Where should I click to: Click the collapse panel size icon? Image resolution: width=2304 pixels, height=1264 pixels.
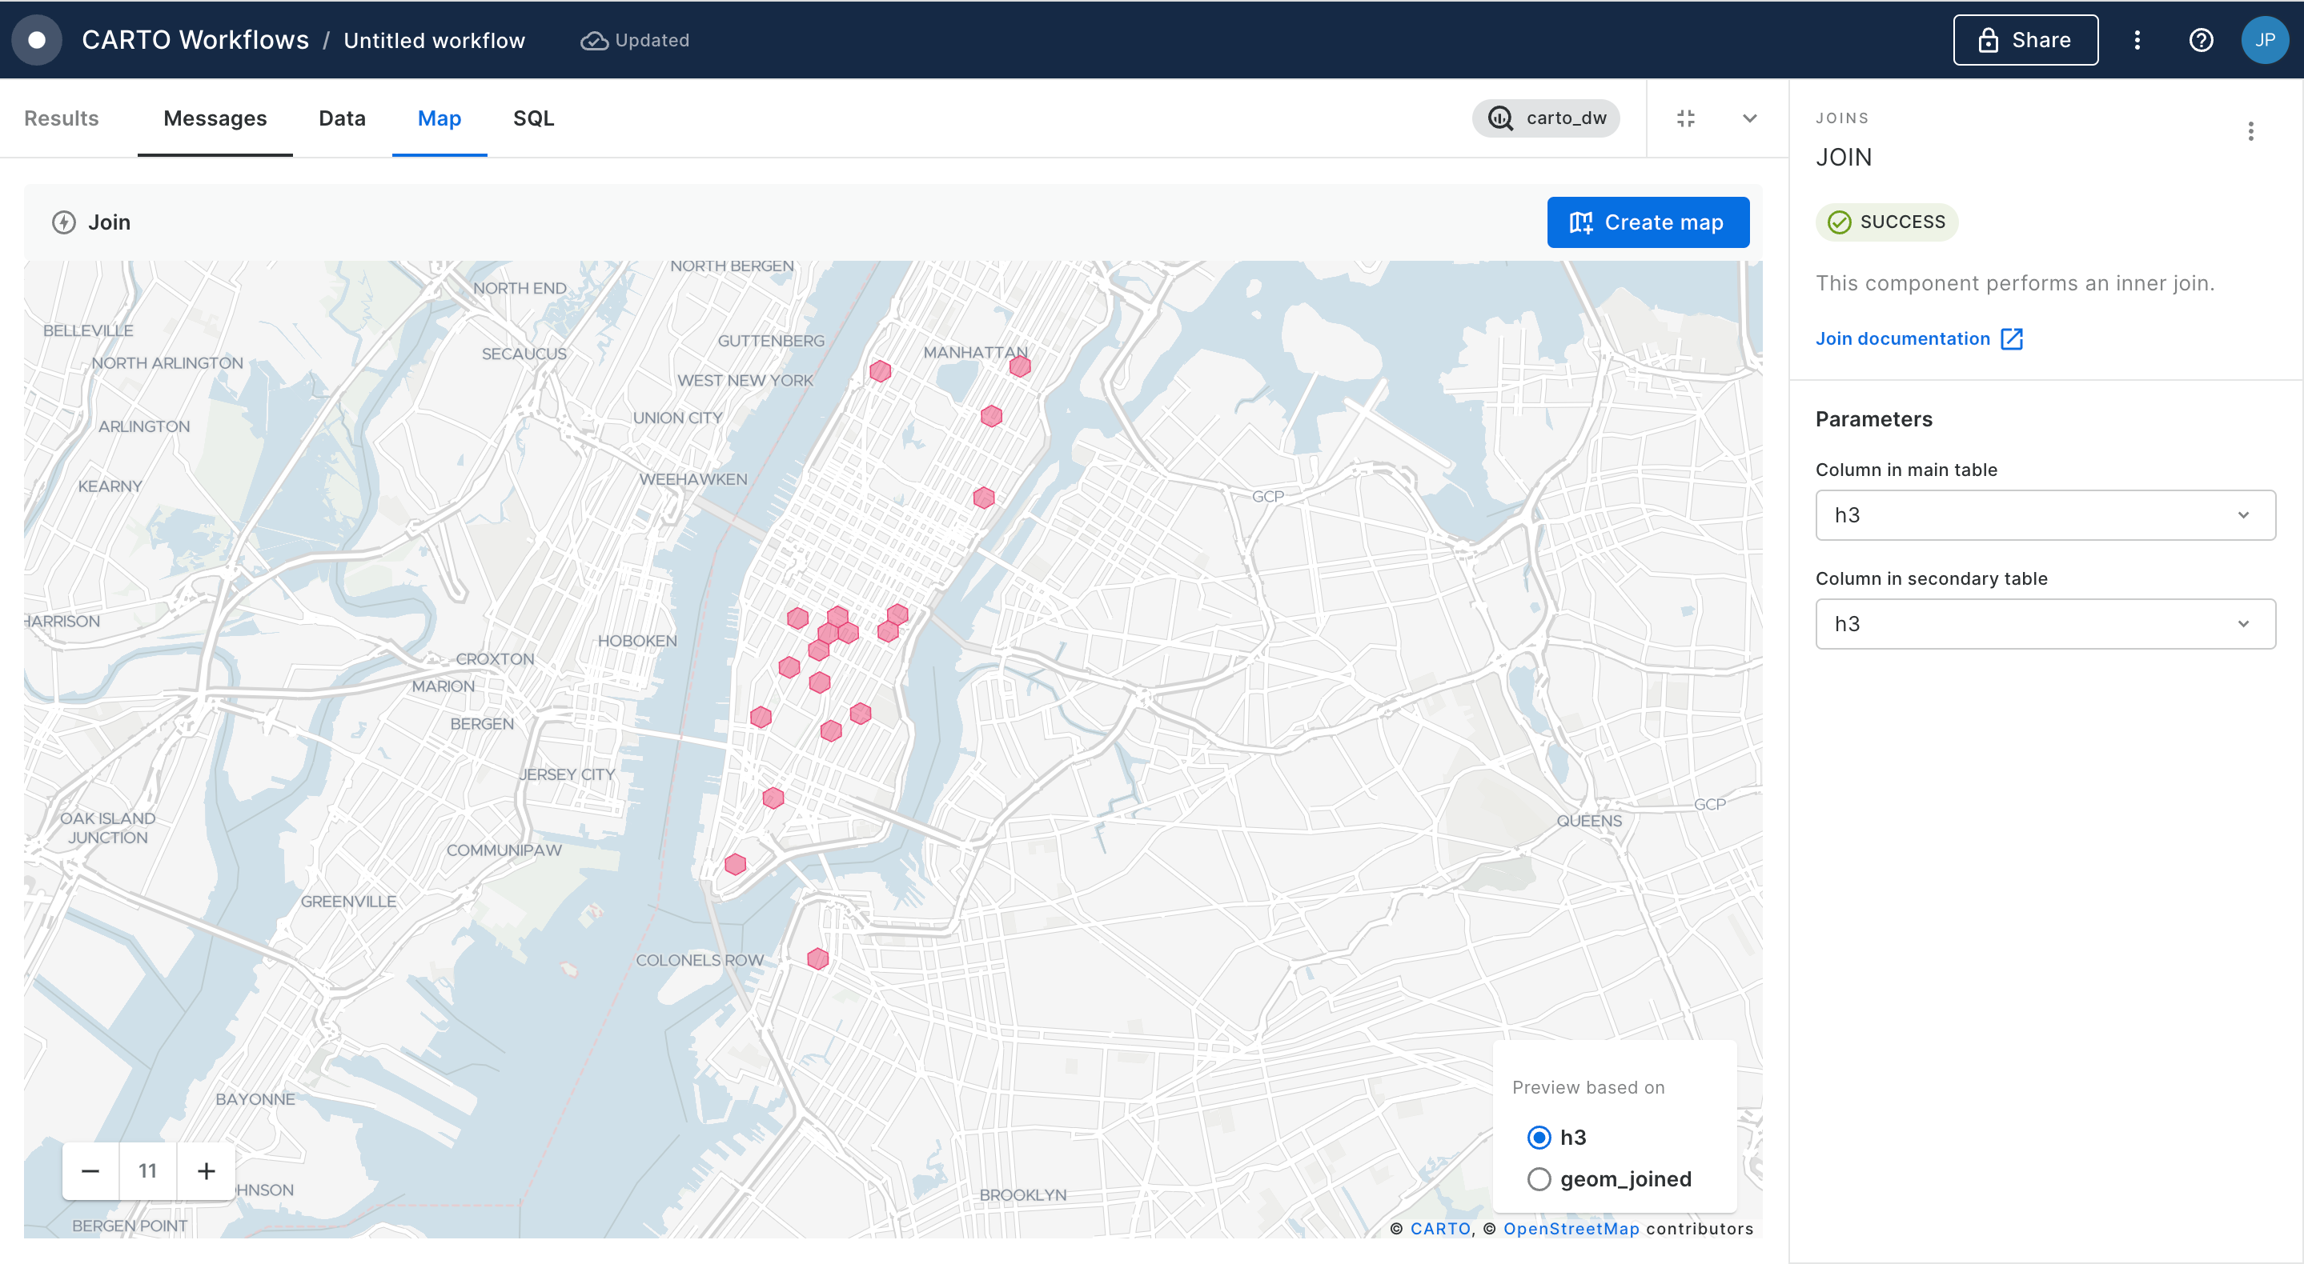tap(1686, 118)
